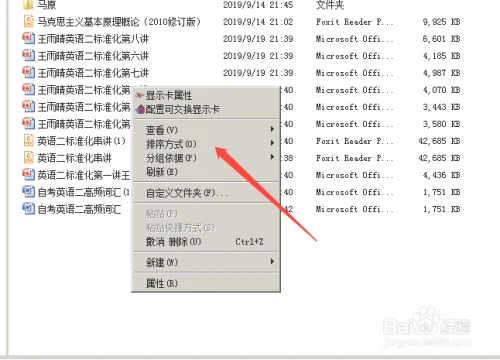The height and width of the screenshot is (360, 500).
Task: Click the 4,987 KB size cell
Action: 441,73
